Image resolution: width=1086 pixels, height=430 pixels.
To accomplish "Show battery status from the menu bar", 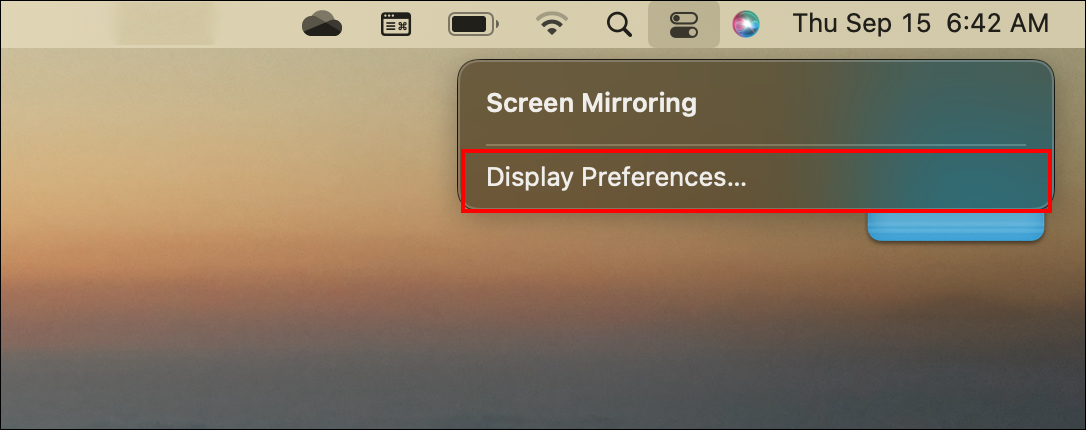I will coord(470,24).
